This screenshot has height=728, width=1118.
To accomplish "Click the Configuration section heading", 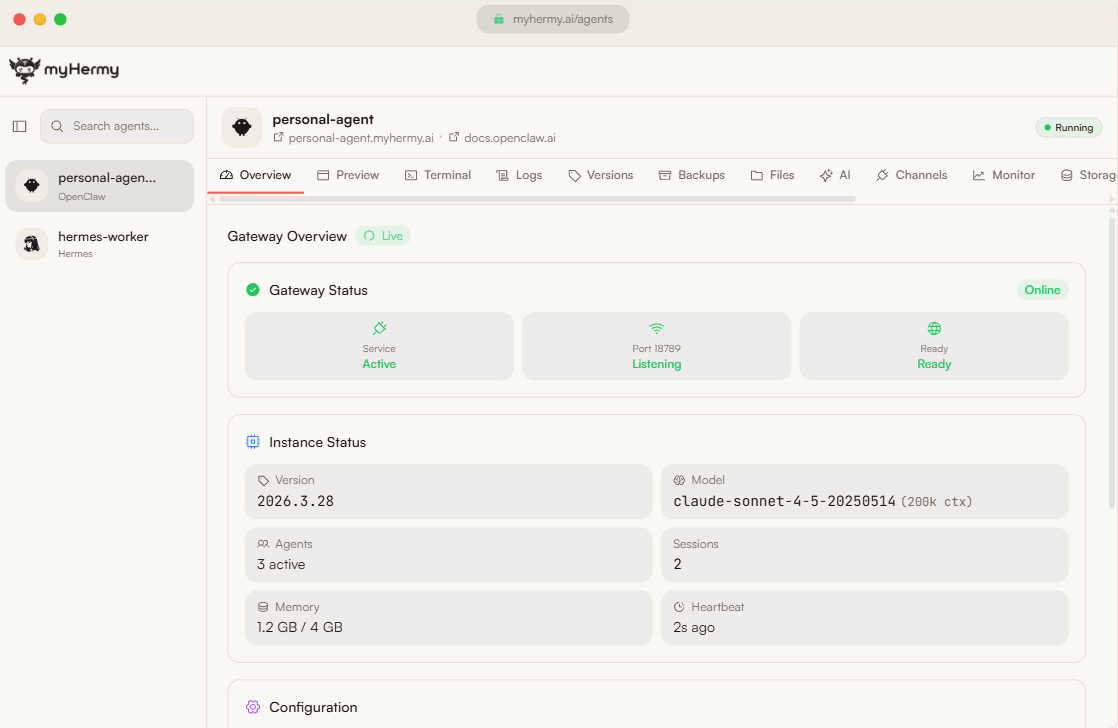I will click(313, 707).
